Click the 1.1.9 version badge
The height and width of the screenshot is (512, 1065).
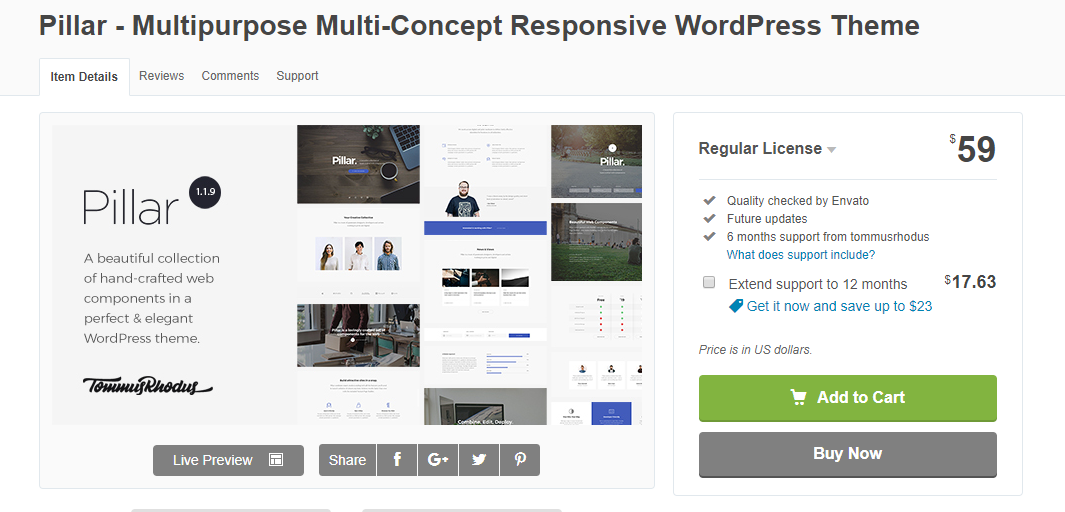click(x=205, y=192)
